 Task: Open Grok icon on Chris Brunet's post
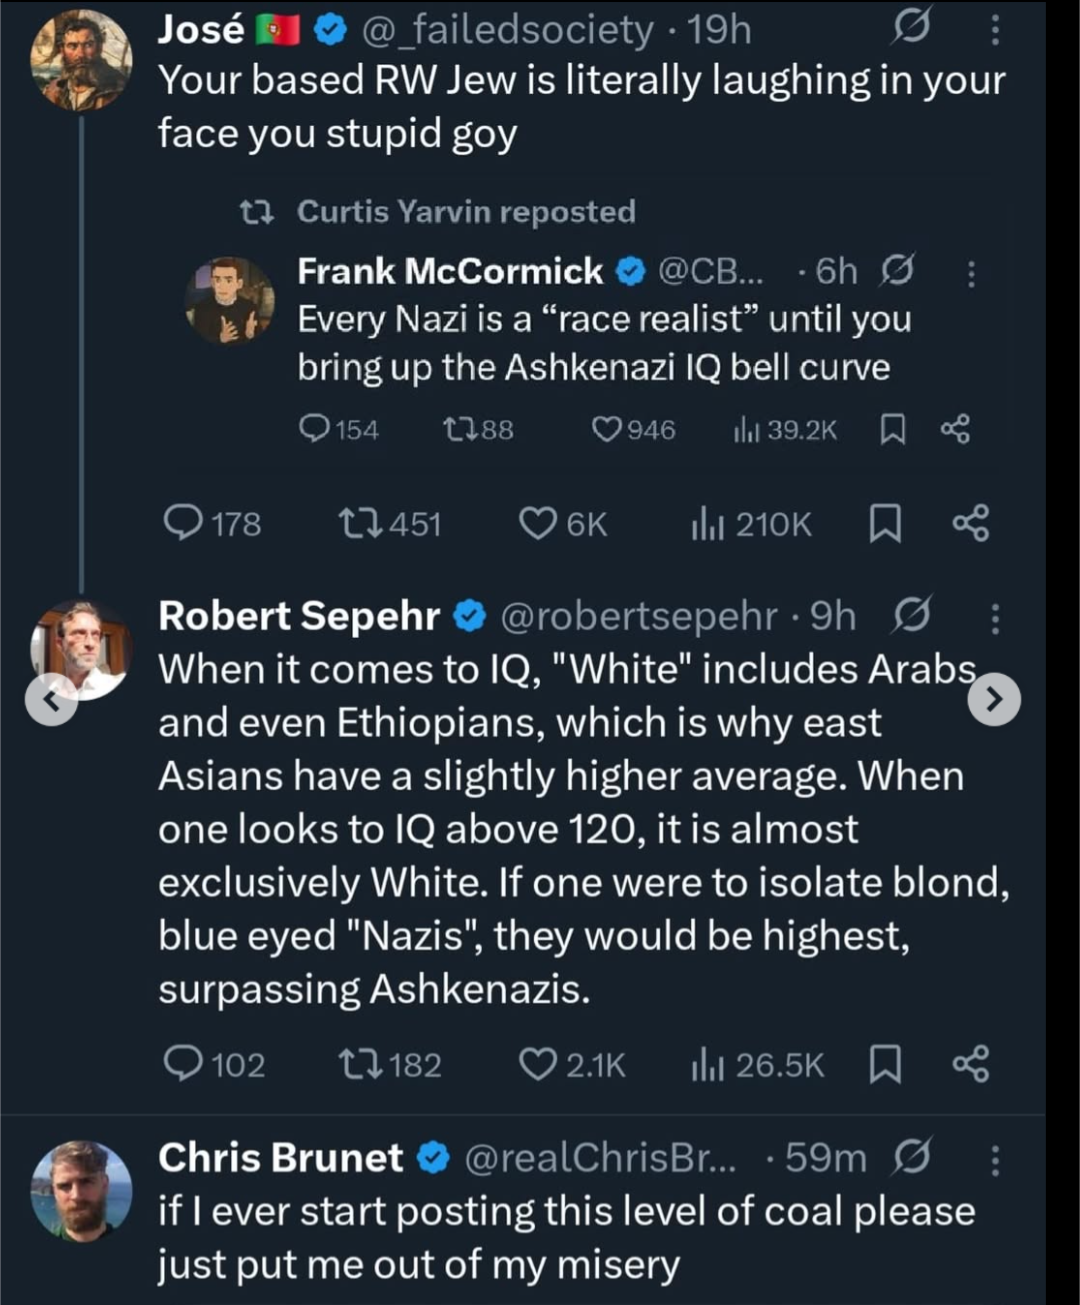click(913, 1158)
